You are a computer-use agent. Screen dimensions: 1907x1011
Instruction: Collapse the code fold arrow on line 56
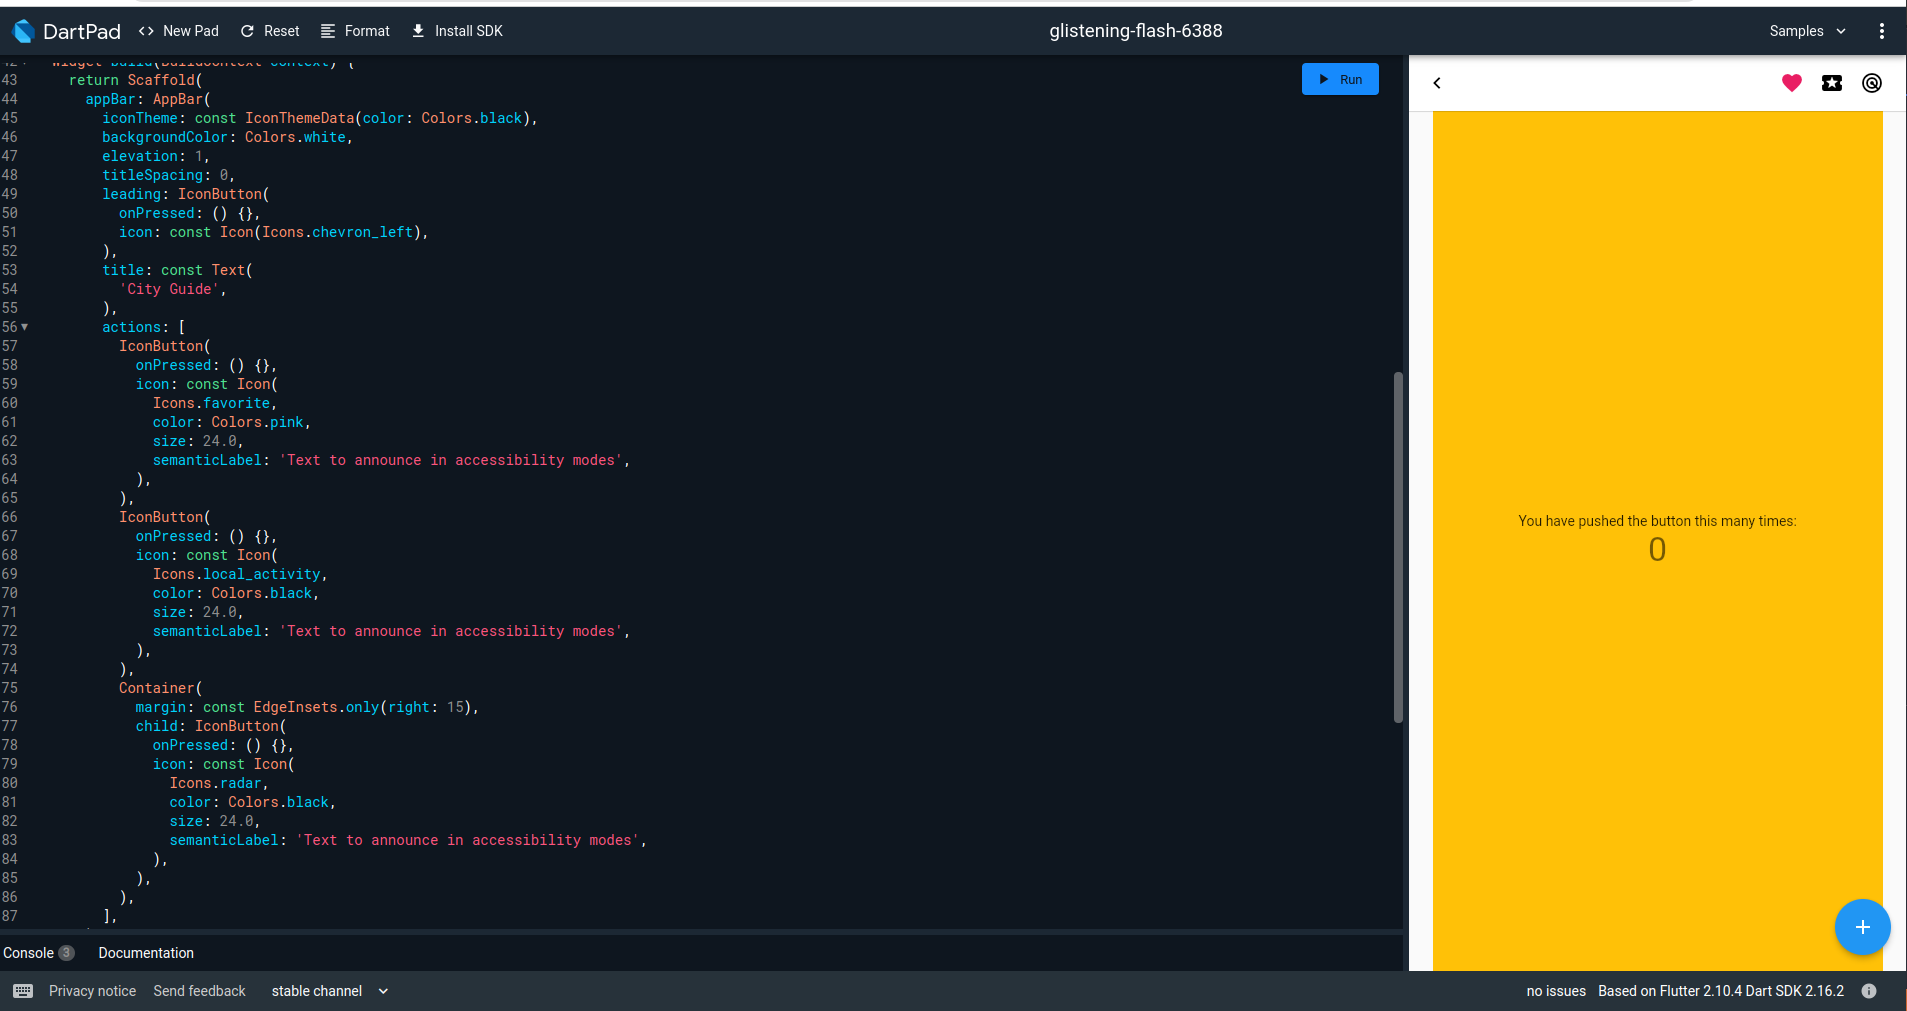(x=25, y=327)
